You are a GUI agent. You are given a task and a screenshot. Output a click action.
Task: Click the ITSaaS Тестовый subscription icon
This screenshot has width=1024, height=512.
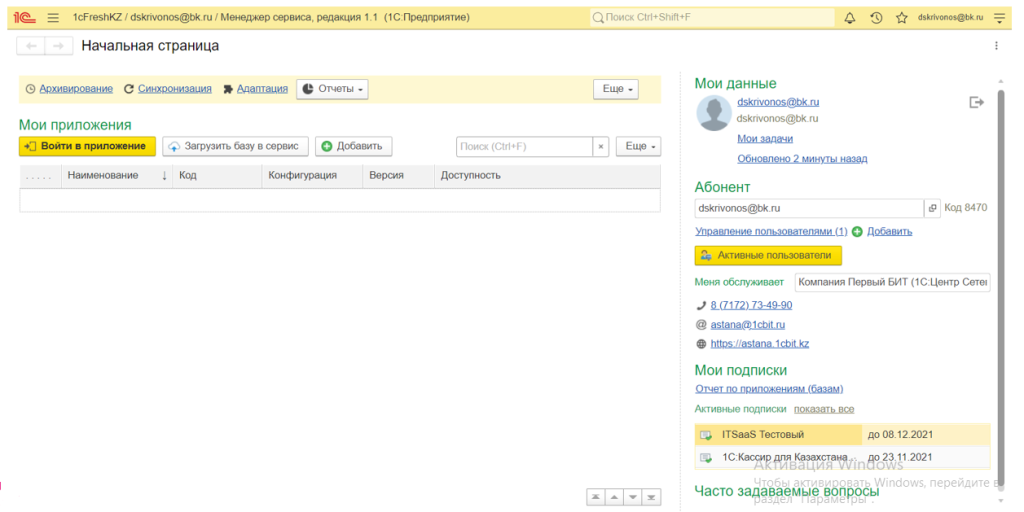click(706, 435)
